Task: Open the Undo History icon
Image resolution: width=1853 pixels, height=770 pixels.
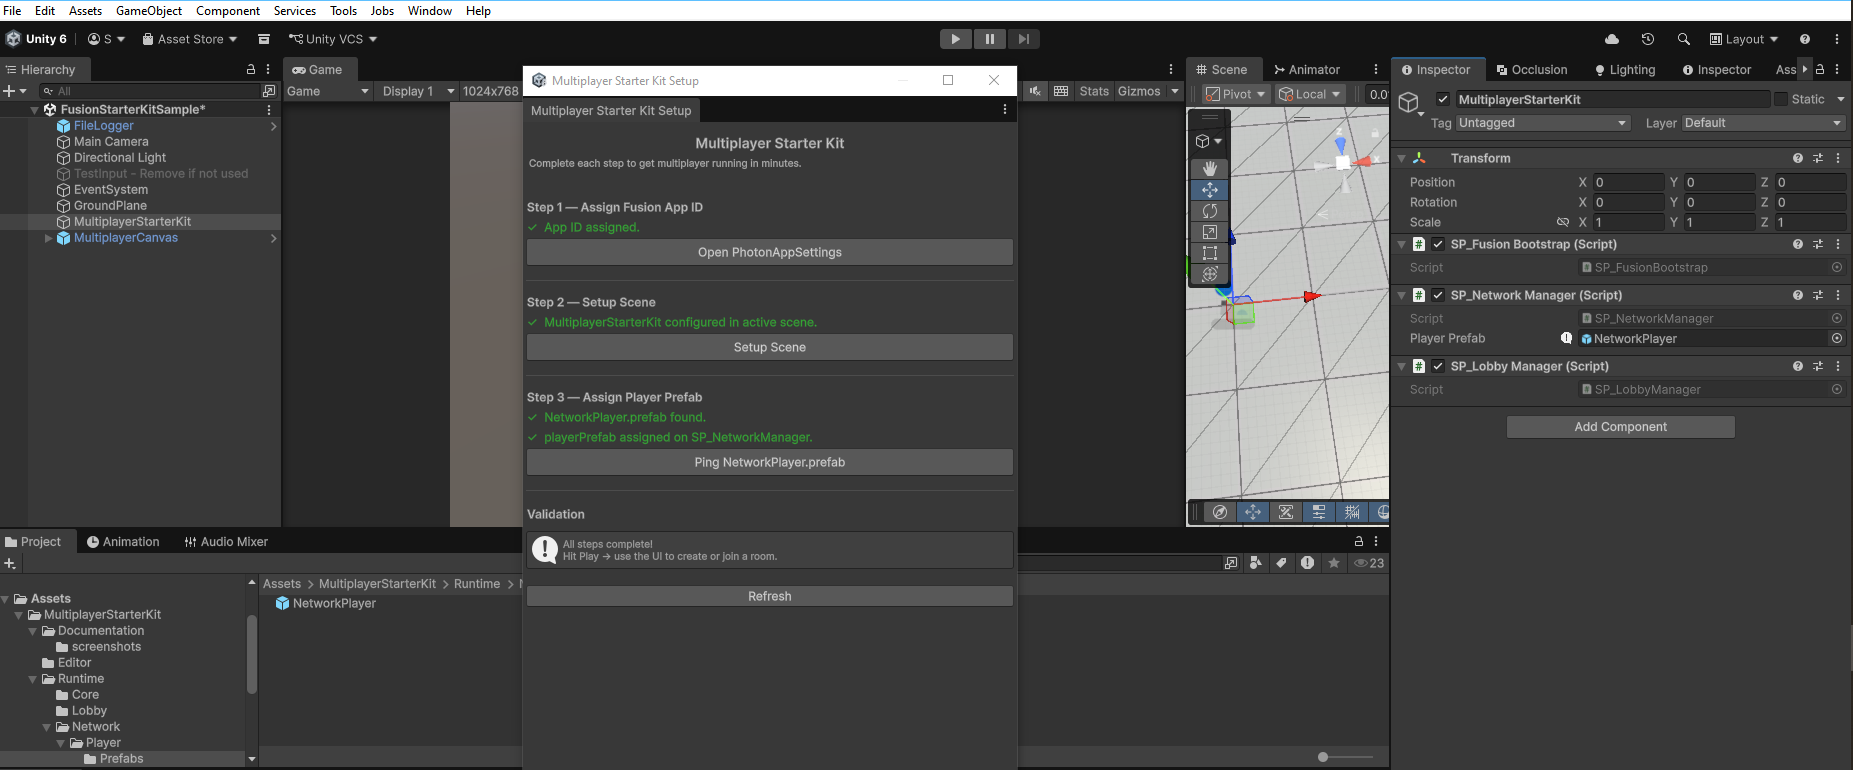Action: 1648,39
